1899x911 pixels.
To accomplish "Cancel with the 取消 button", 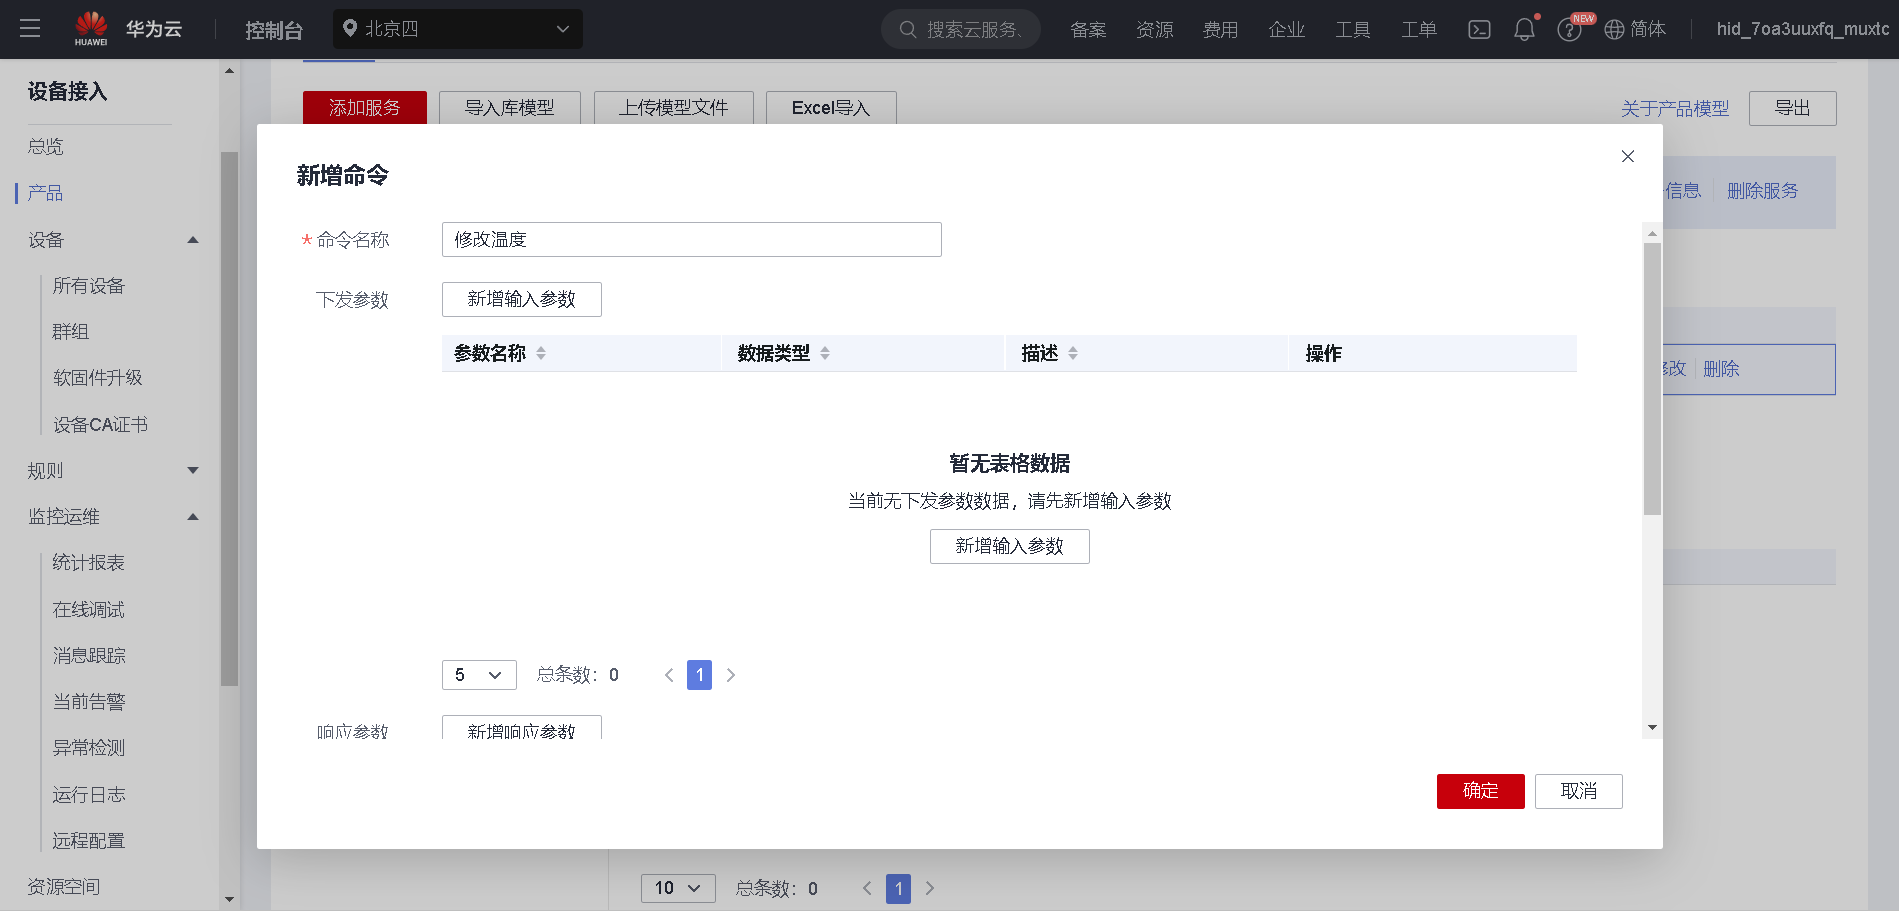I will pos(1579,791).
